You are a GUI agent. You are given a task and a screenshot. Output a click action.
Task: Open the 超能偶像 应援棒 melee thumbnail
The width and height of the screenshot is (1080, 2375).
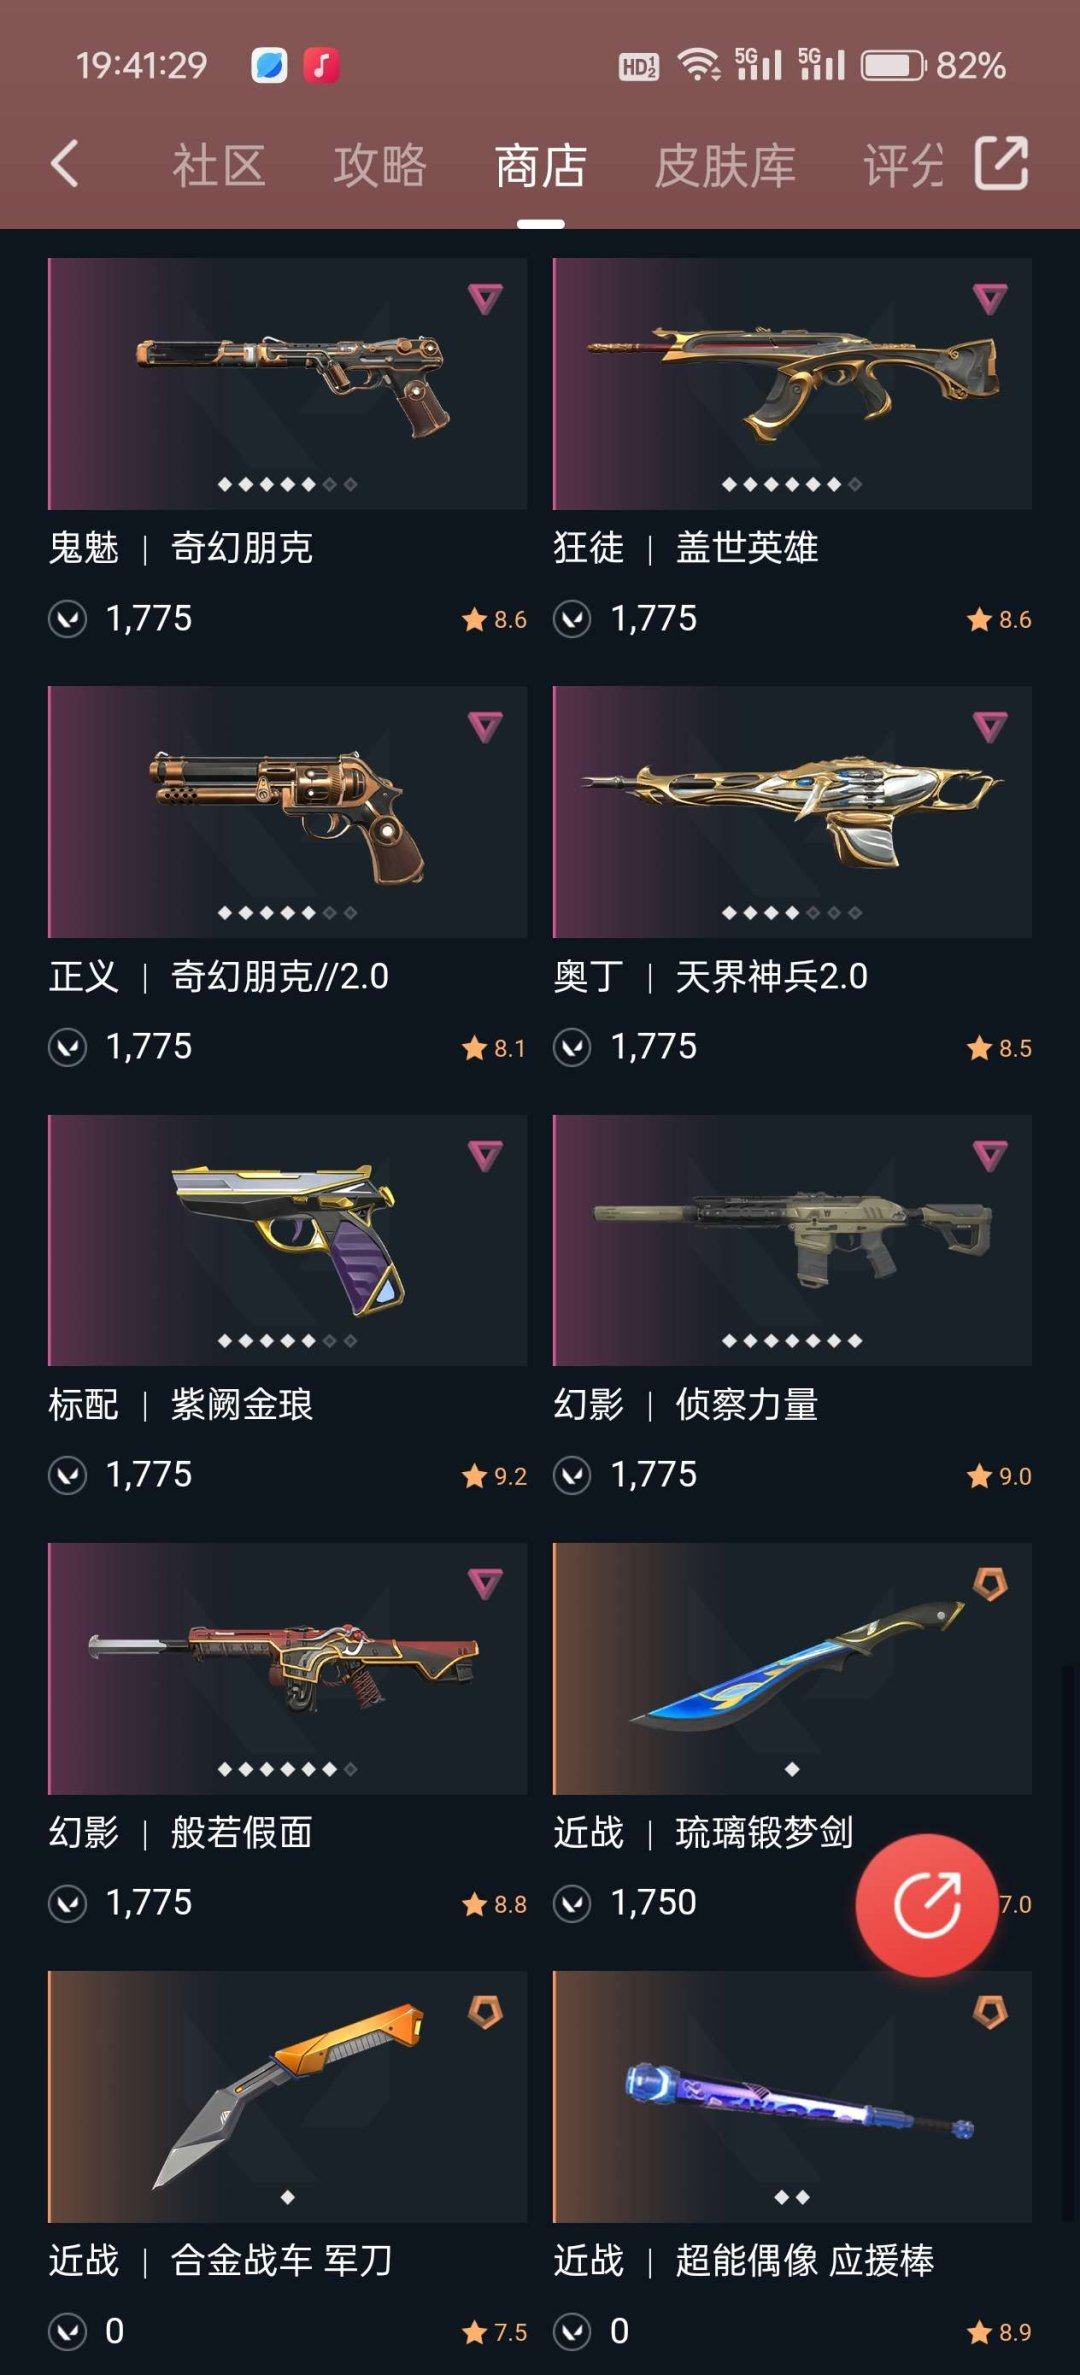[792, 2096]
